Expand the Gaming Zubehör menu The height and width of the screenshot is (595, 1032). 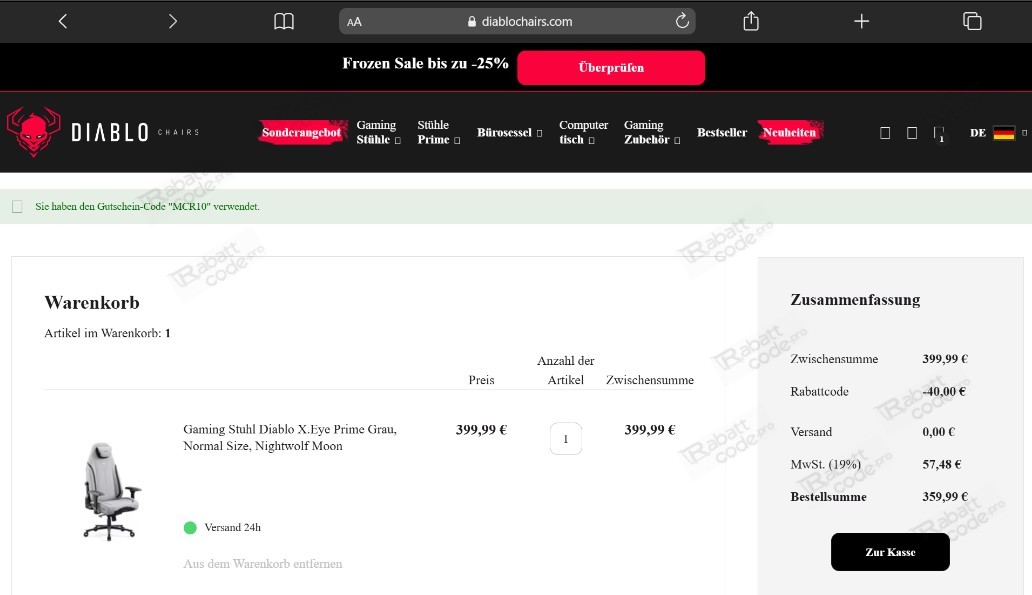(650, 132)
